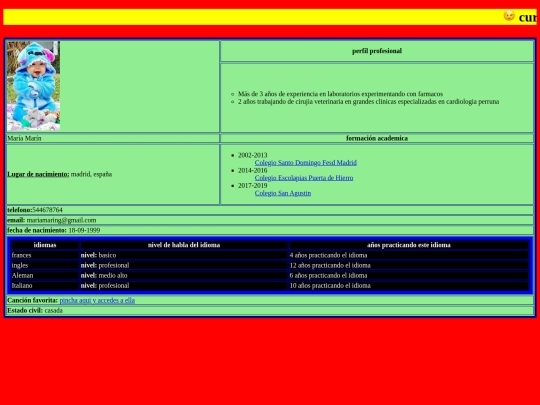Click the '2002-2013' list entry
Viewport: 540px width, 405px height.
pyautogui.click(x=252, y=155)
